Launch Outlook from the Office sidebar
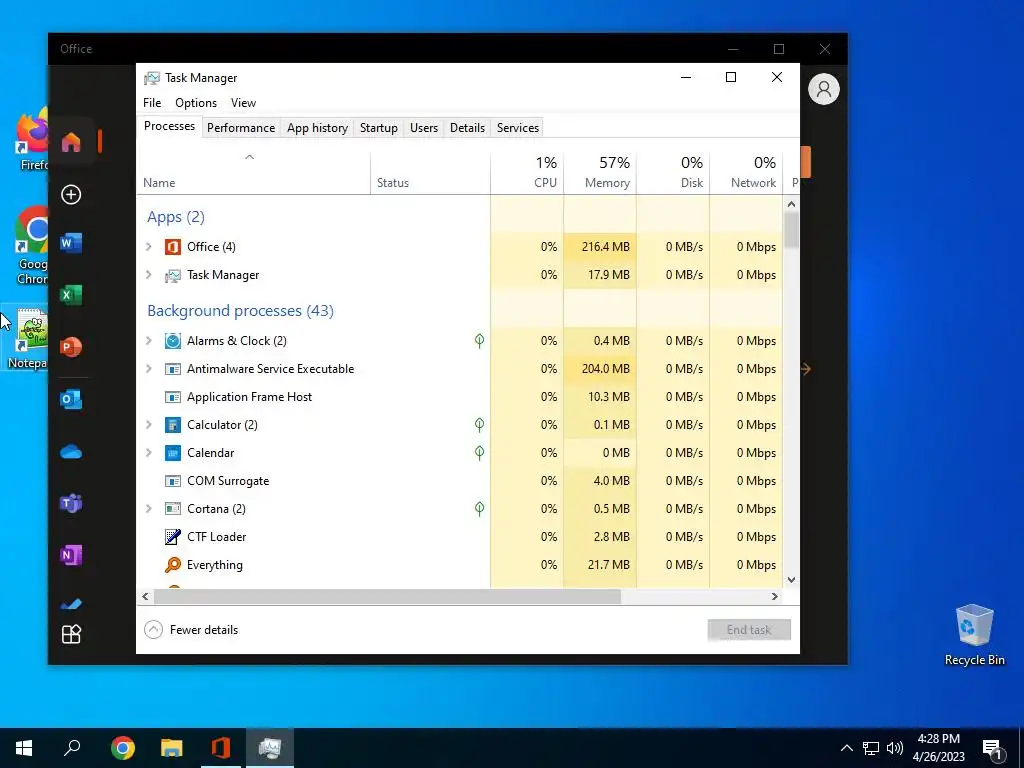Screen dimensions: 1024x768 coord(71,399)
